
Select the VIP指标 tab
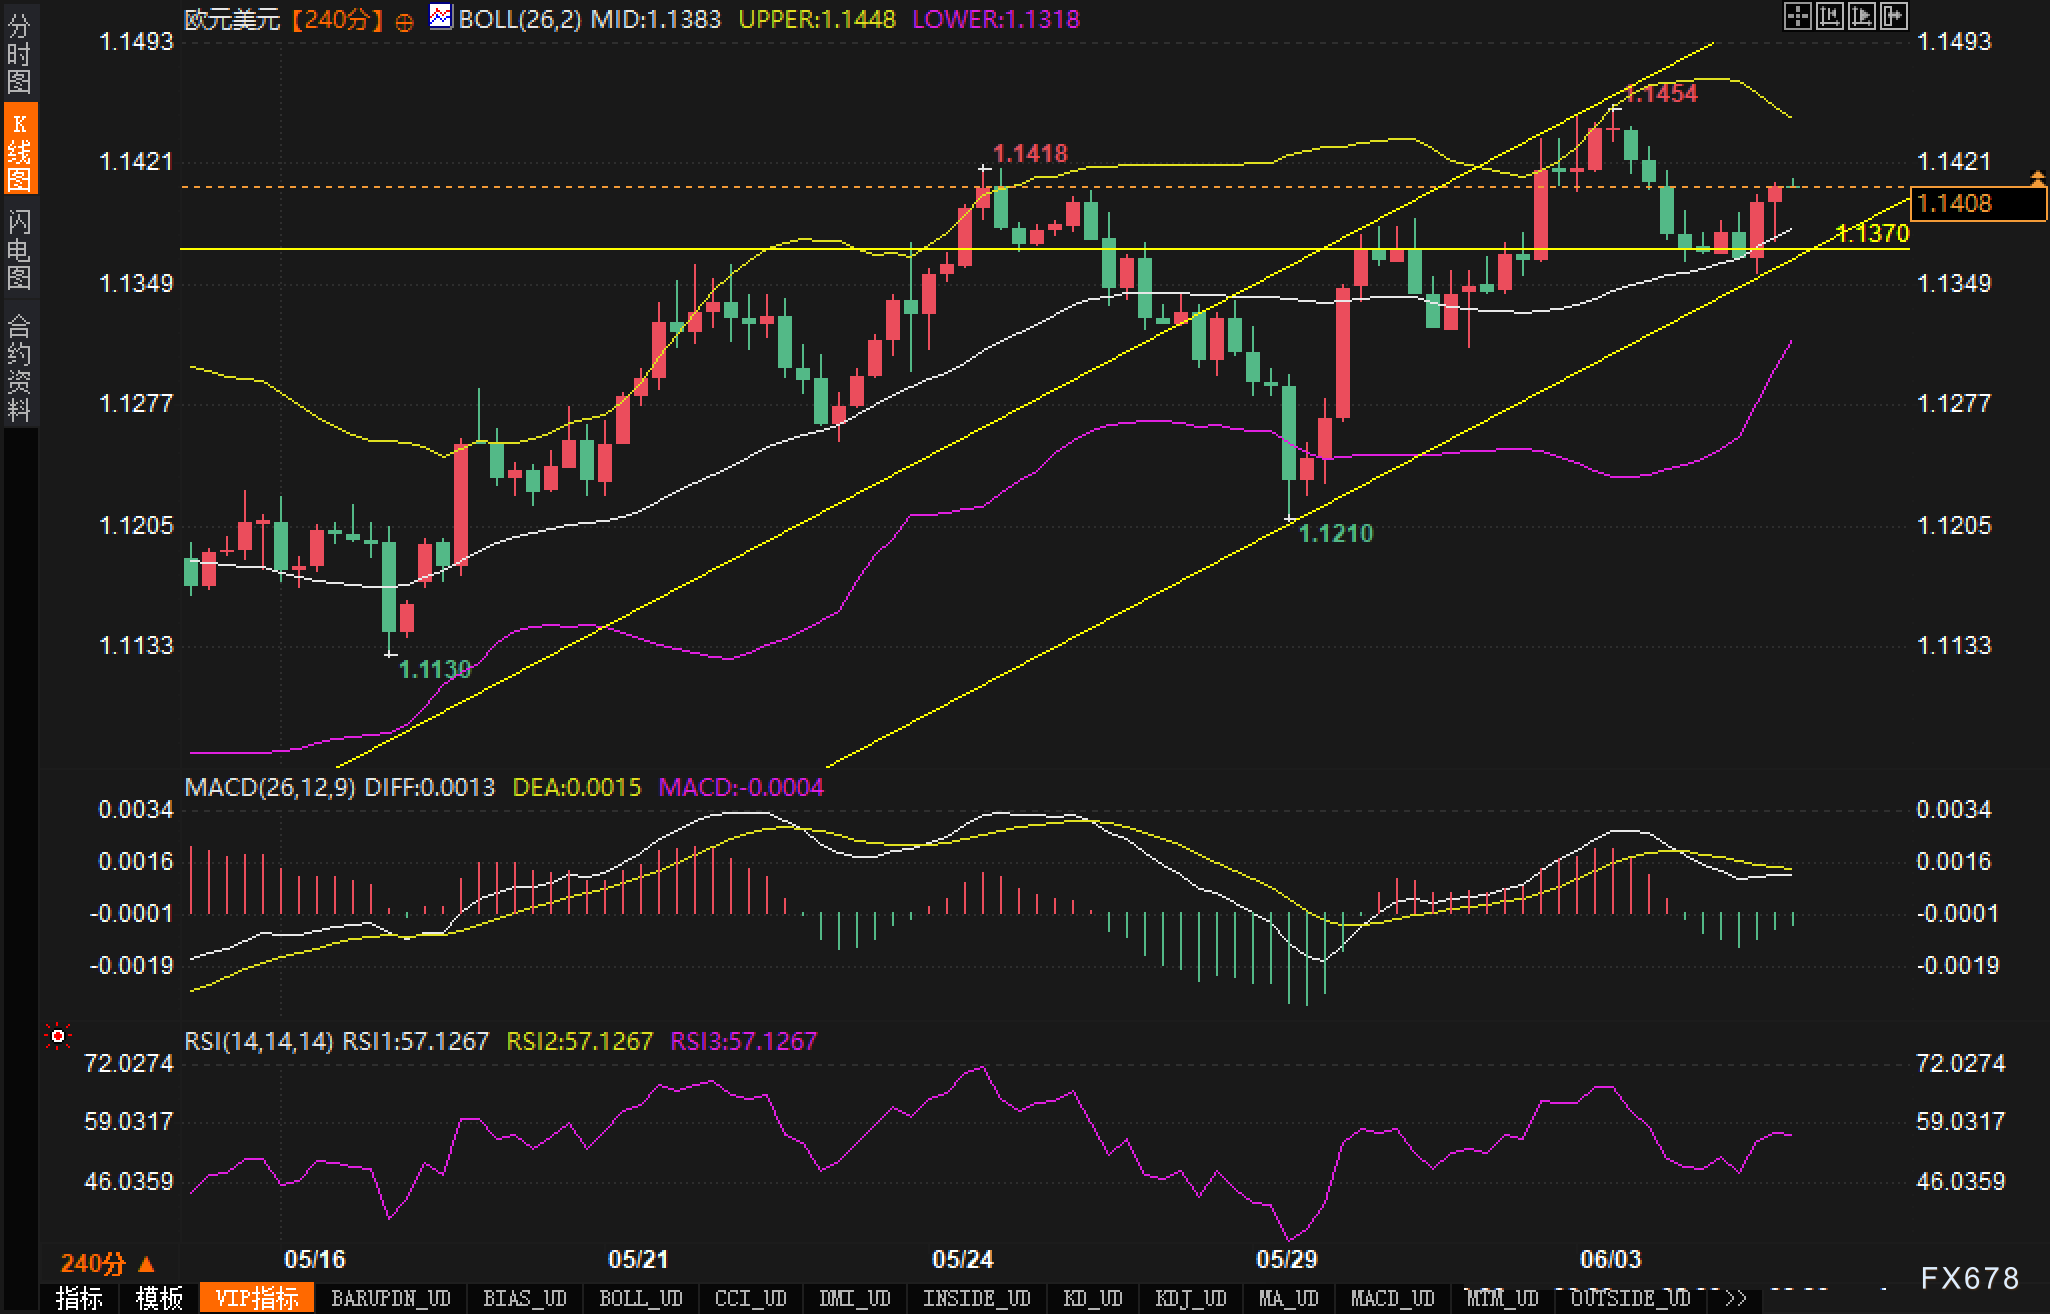(x=257, y=1298)
